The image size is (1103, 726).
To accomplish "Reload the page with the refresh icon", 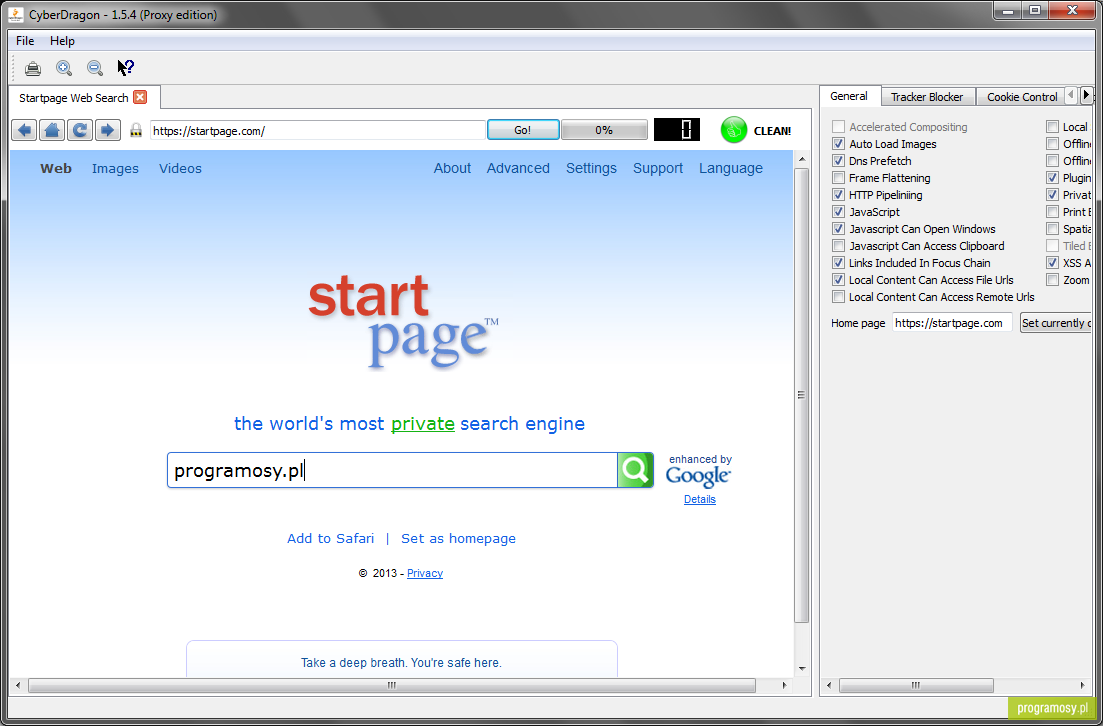I will pos(80,130).
